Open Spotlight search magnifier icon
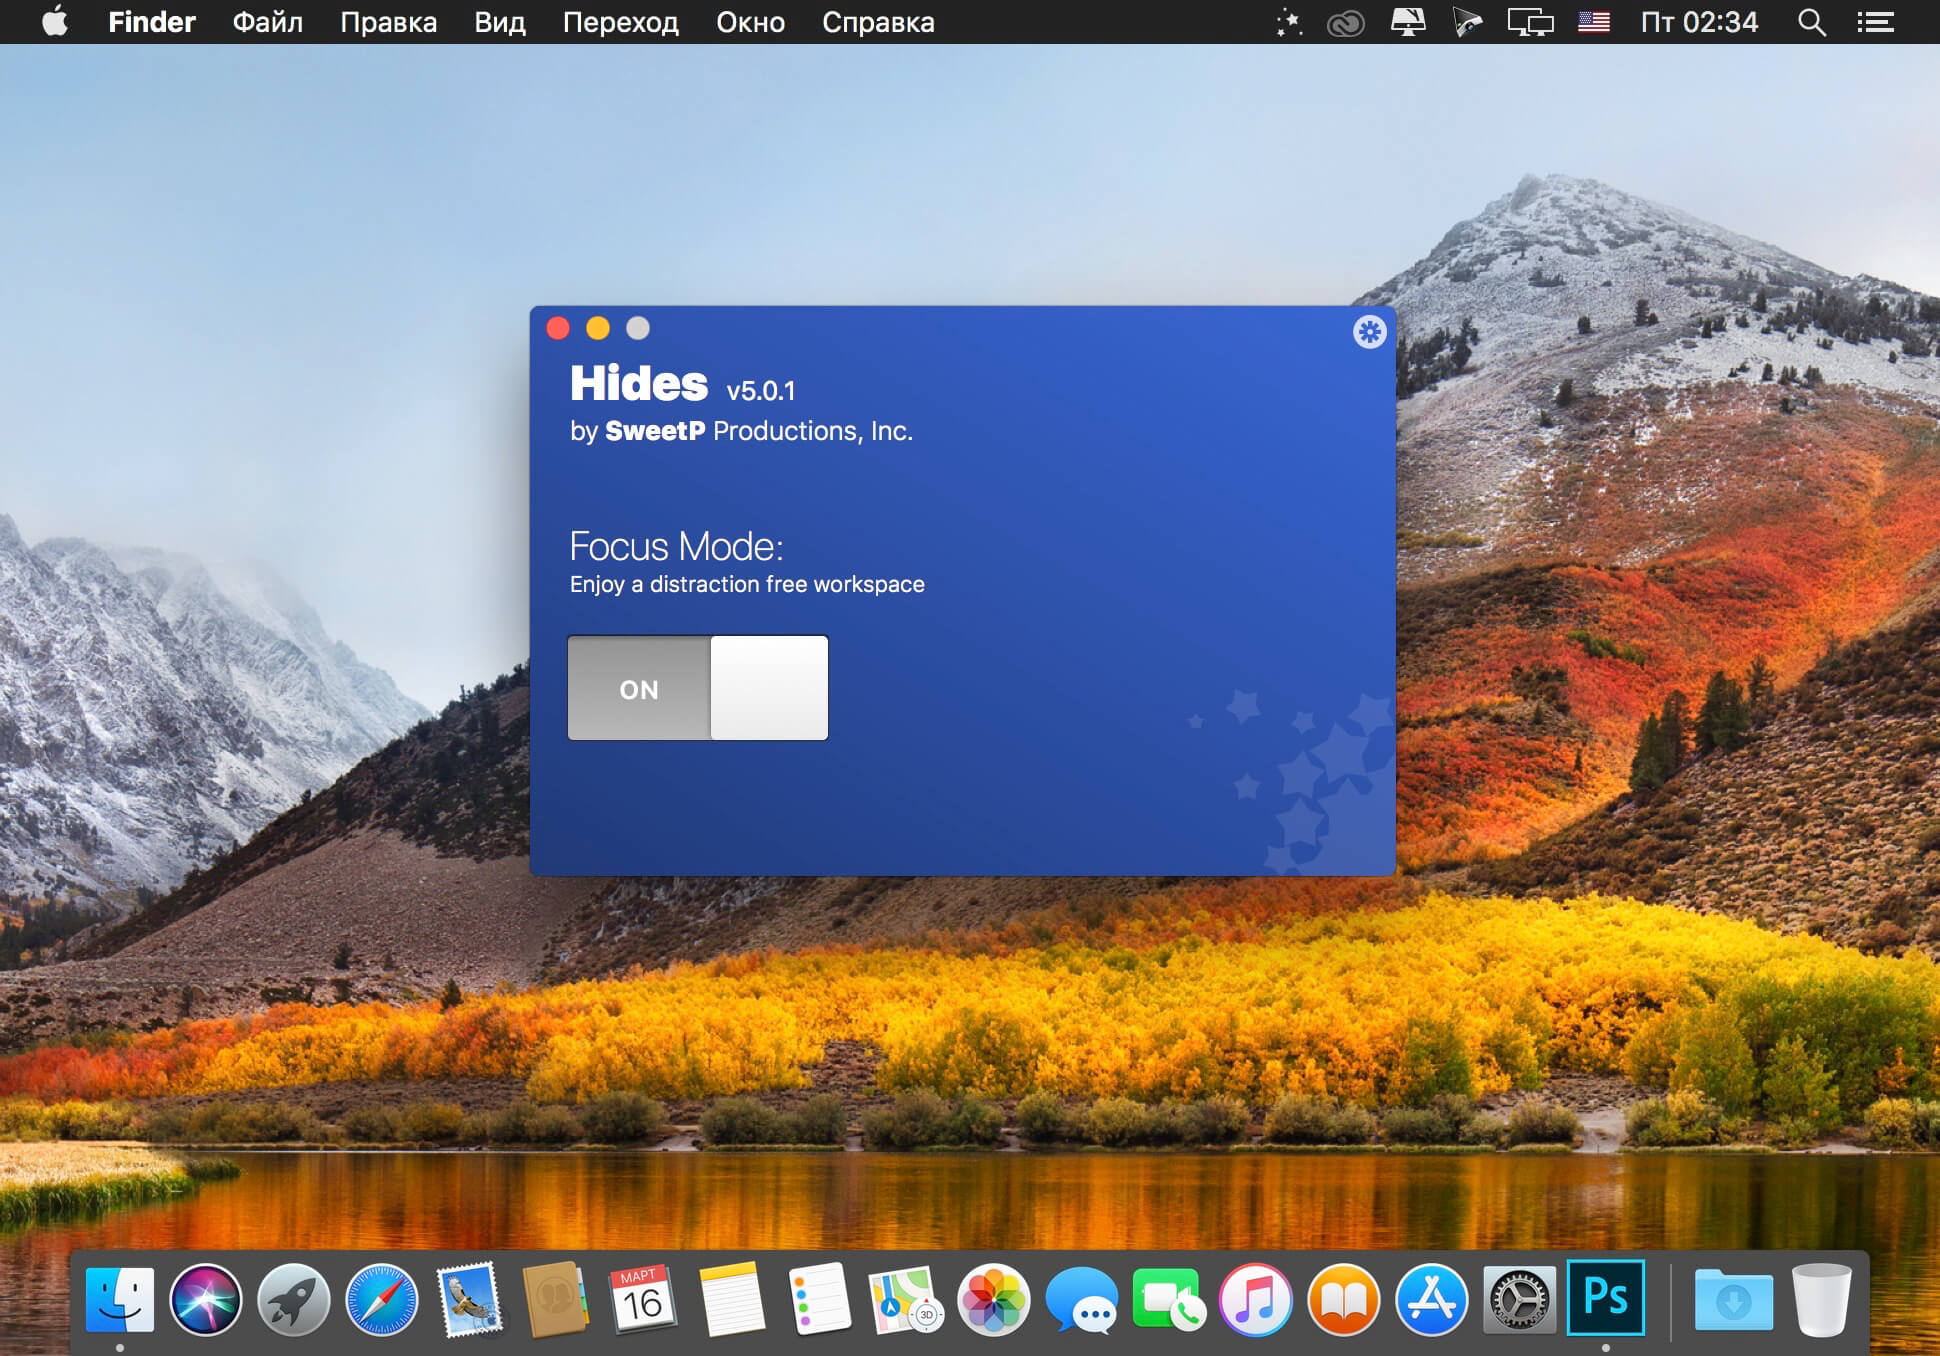 pyautogui.click(x=1812, y=22)
